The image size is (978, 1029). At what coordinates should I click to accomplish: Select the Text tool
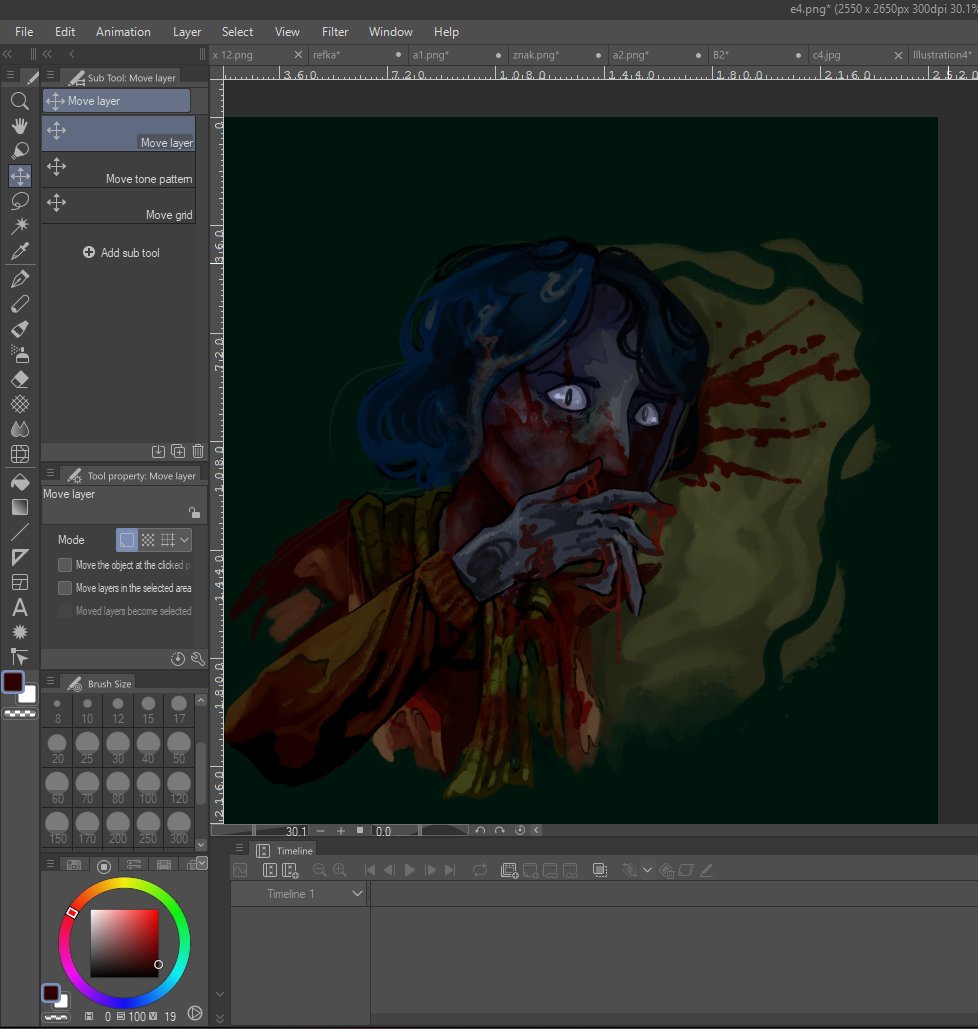click(x=20, y=607)
